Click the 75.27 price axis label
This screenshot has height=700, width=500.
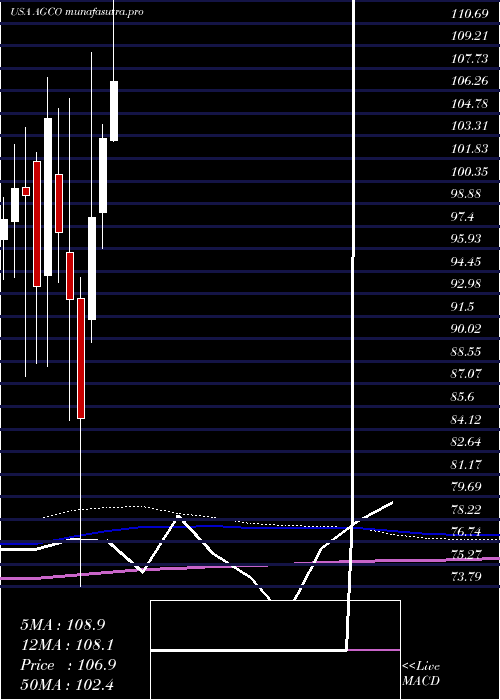466,555
